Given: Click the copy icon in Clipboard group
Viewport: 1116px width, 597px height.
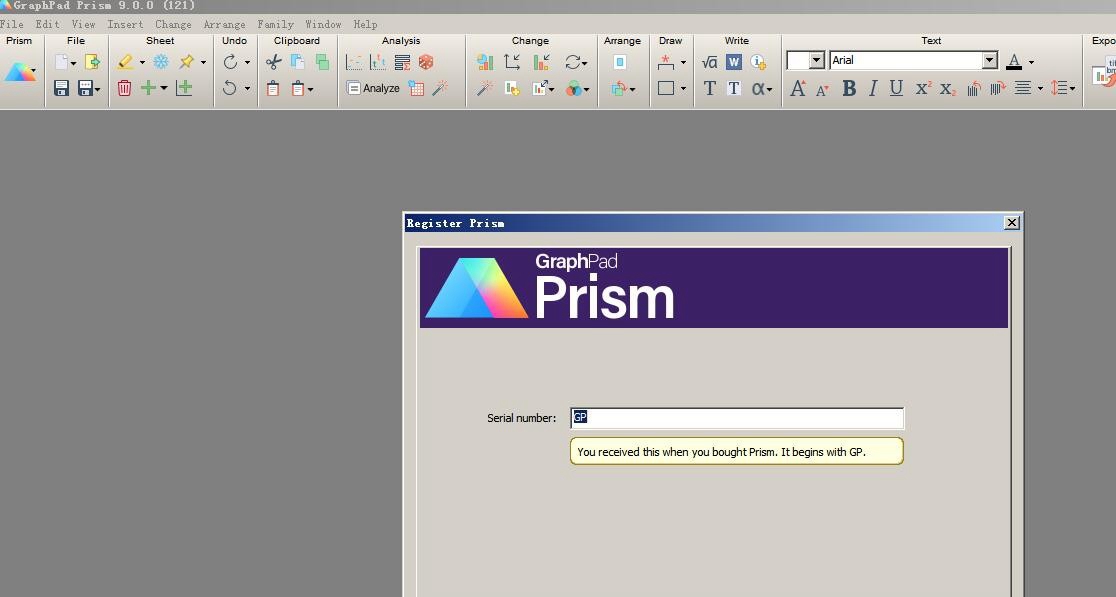Looking at the screenshot, I should [x=298, y=62].
